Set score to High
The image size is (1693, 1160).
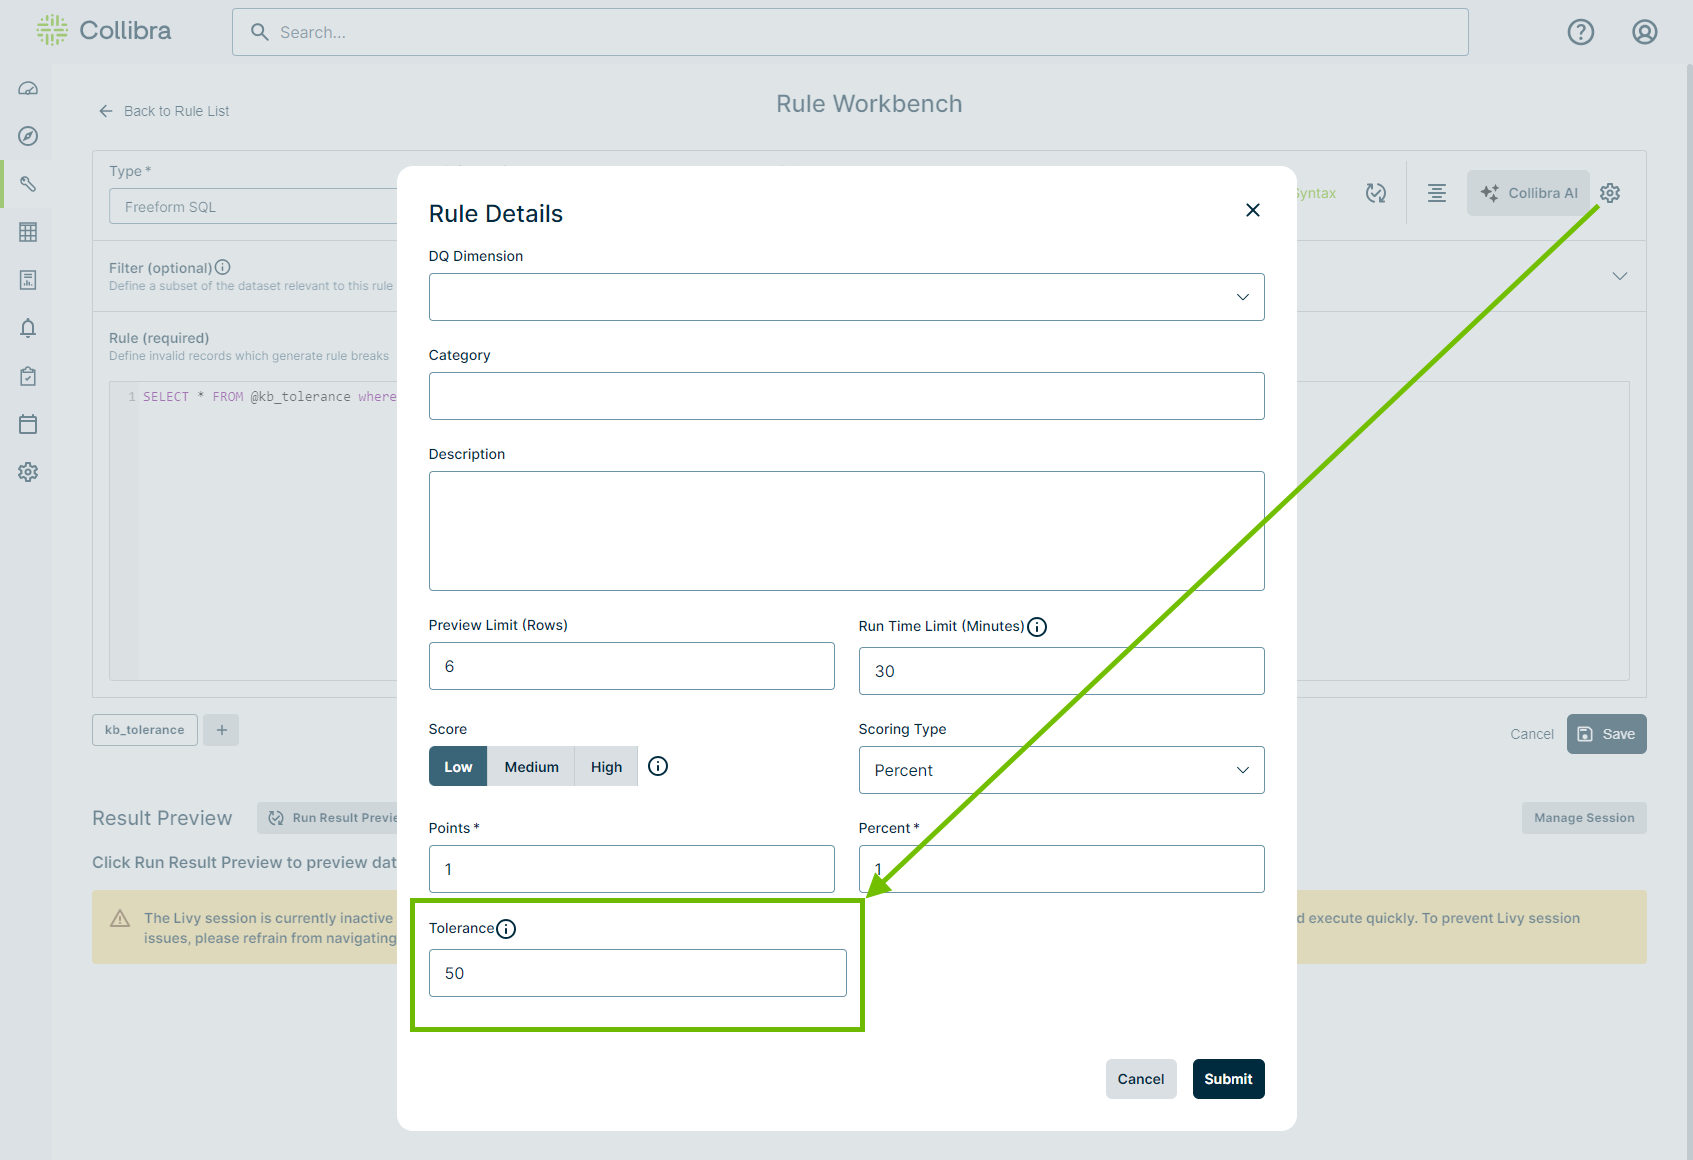[x=606, y=767]
